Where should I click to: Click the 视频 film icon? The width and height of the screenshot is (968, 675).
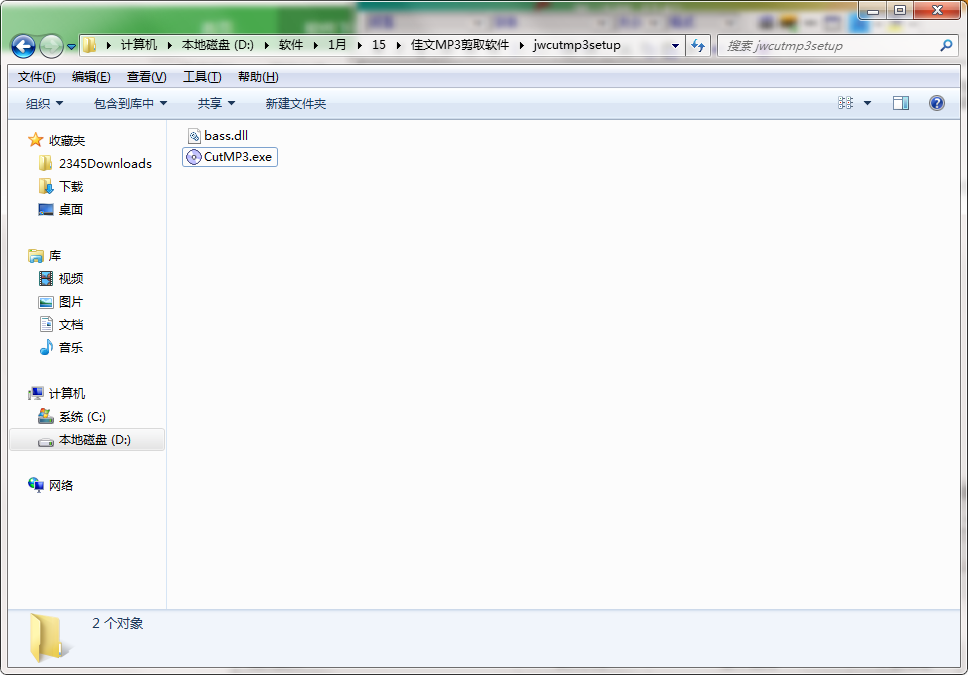(46, 279)
